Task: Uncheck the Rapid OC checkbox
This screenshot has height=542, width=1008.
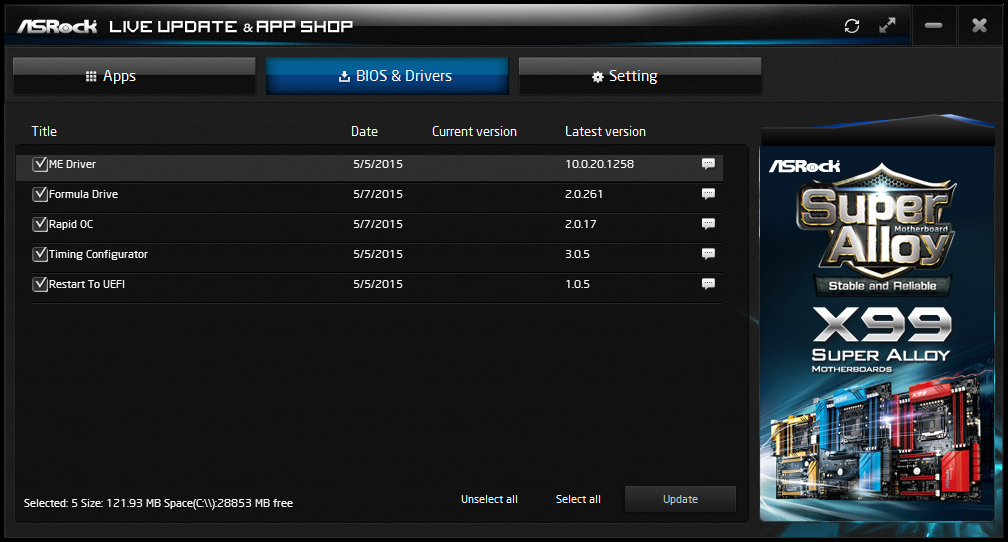Action: coord(40,224)
